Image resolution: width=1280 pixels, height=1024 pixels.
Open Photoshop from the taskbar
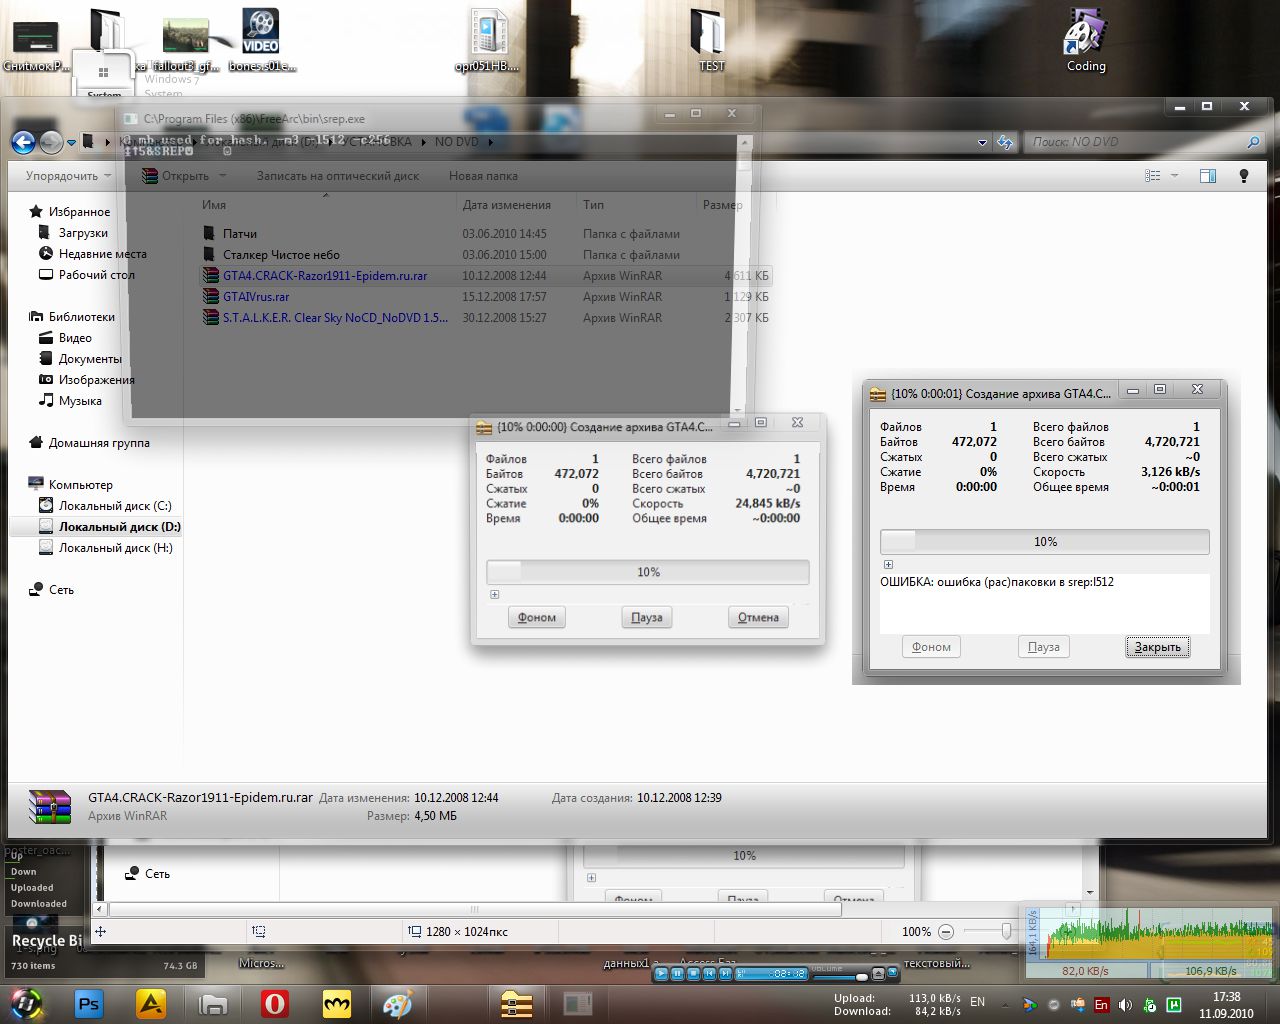89,1003
